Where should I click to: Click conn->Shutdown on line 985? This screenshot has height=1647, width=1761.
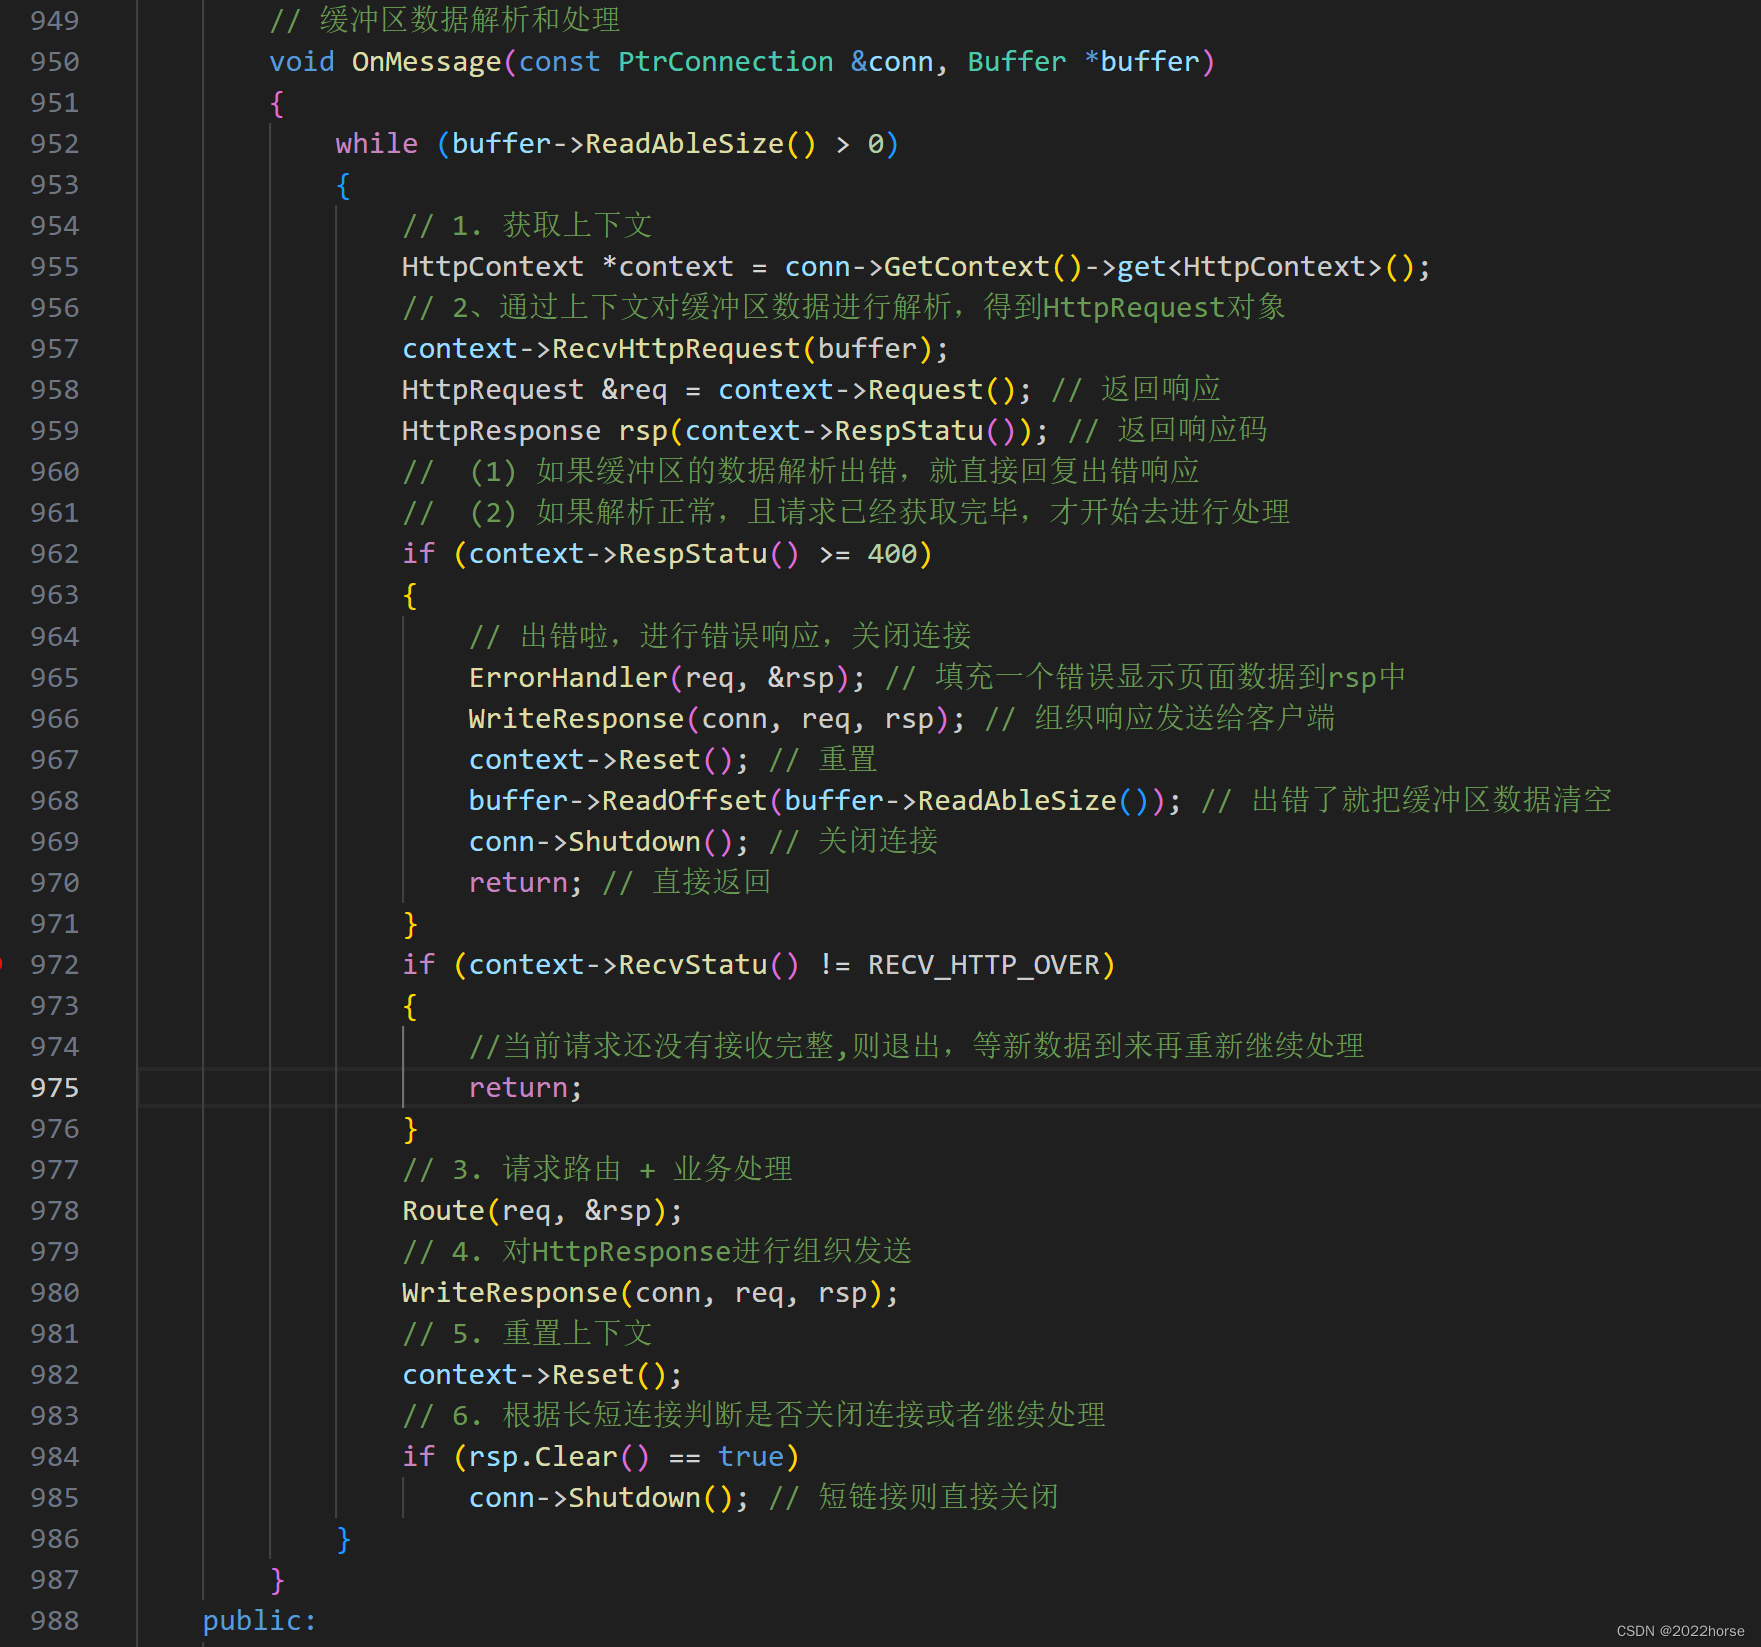pyautogui.click(x=584, y=1498)
